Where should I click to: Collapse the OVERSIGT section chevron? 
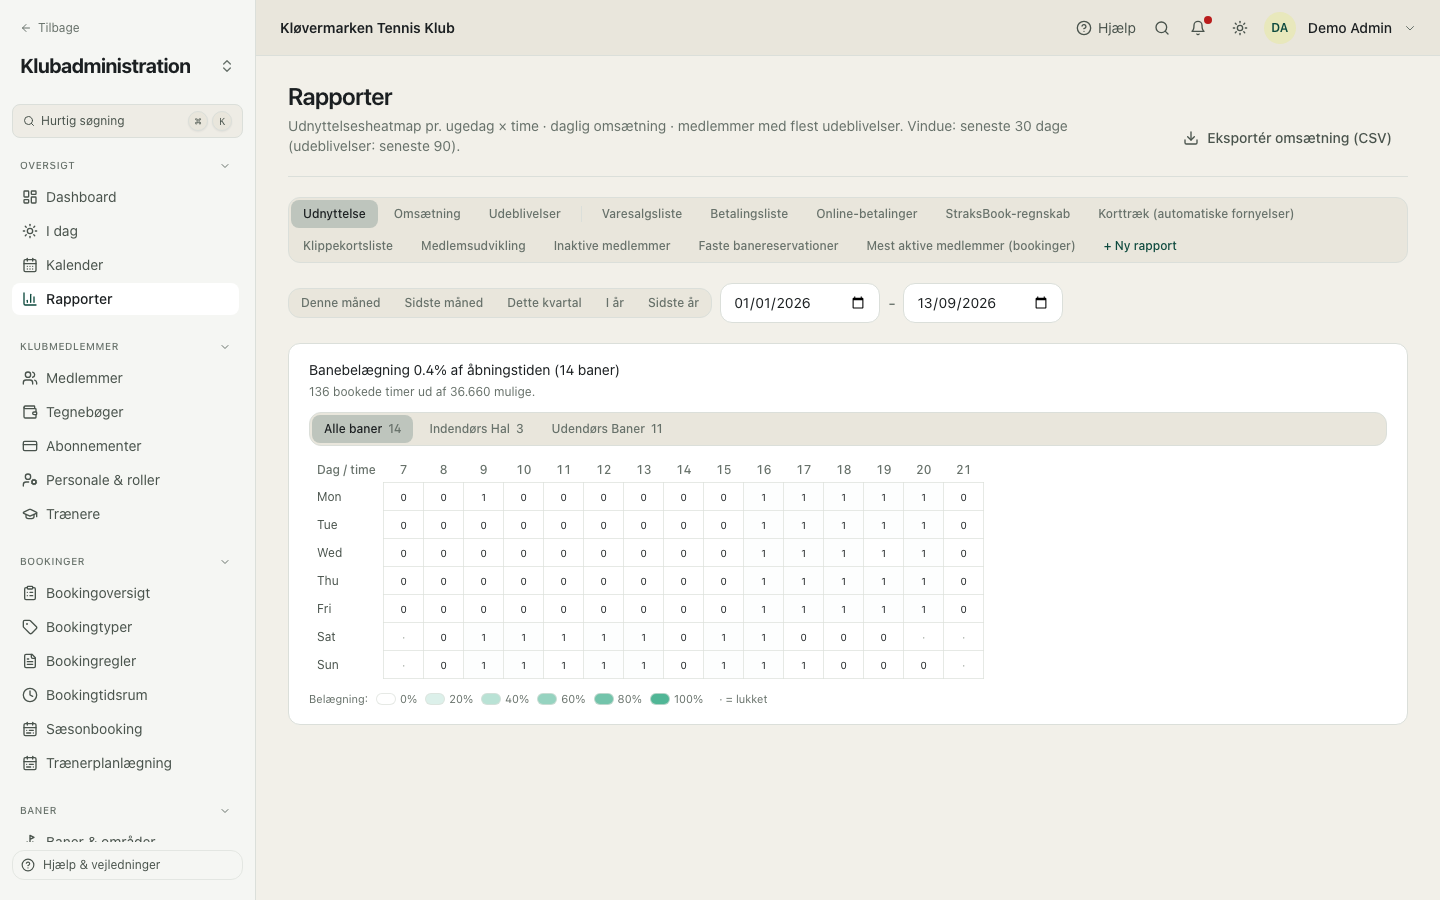pyautogui.click(x=225, y=166)
